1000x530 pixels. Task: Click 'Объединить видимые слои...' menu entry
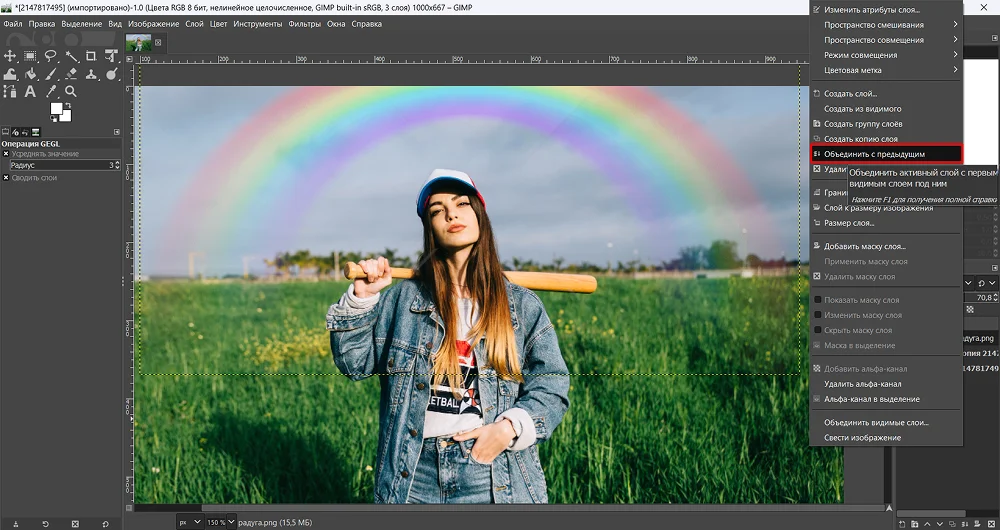coord(886,422)
